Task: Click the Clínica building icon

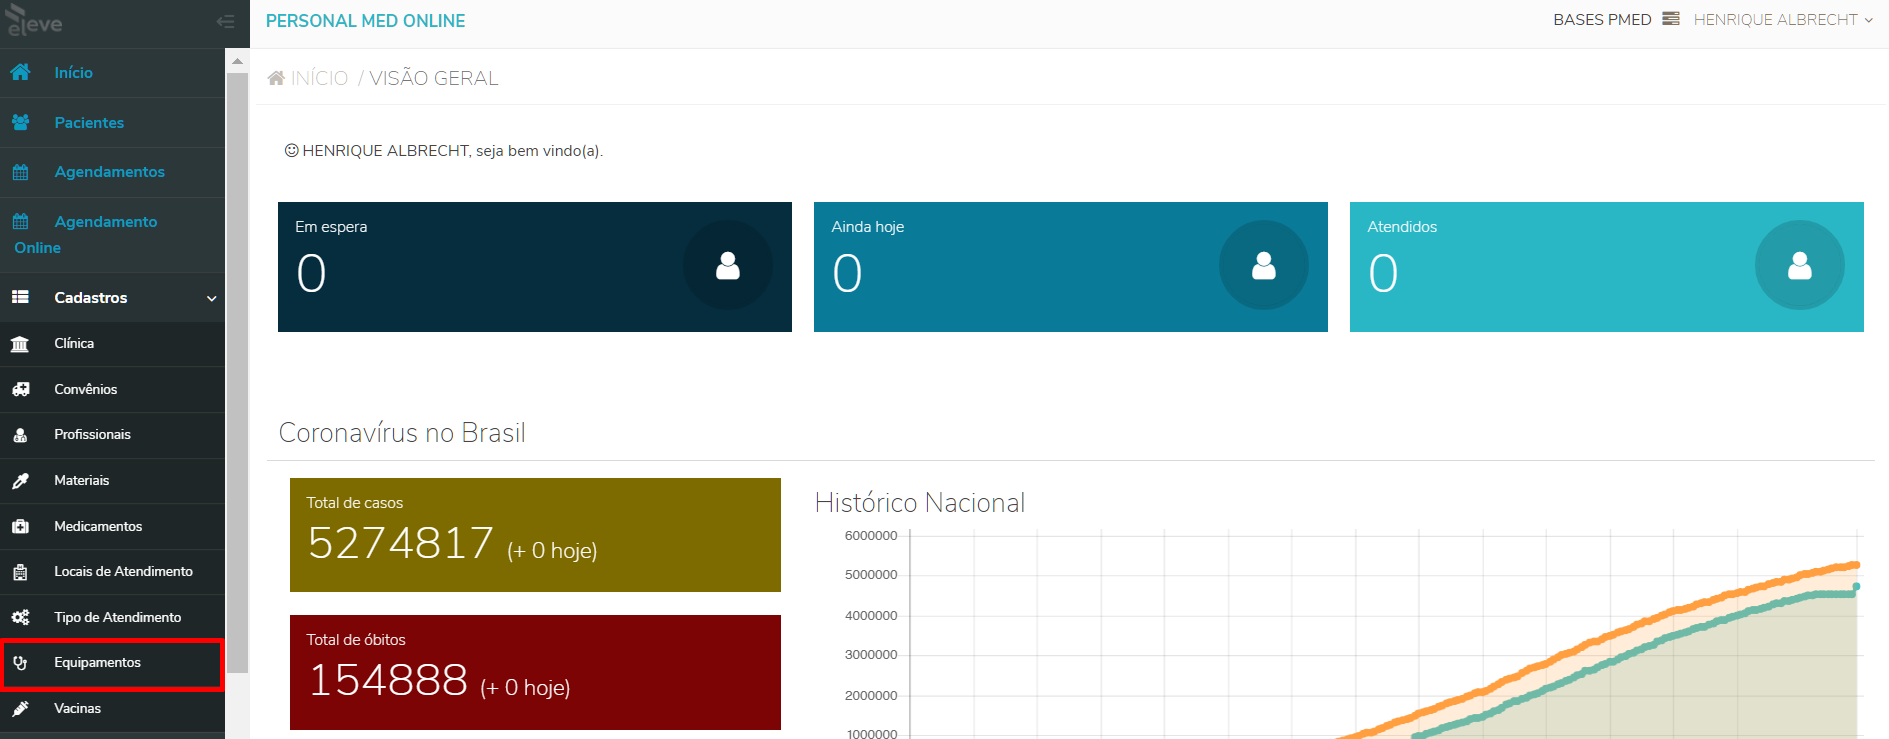Action: click(20, 344)
